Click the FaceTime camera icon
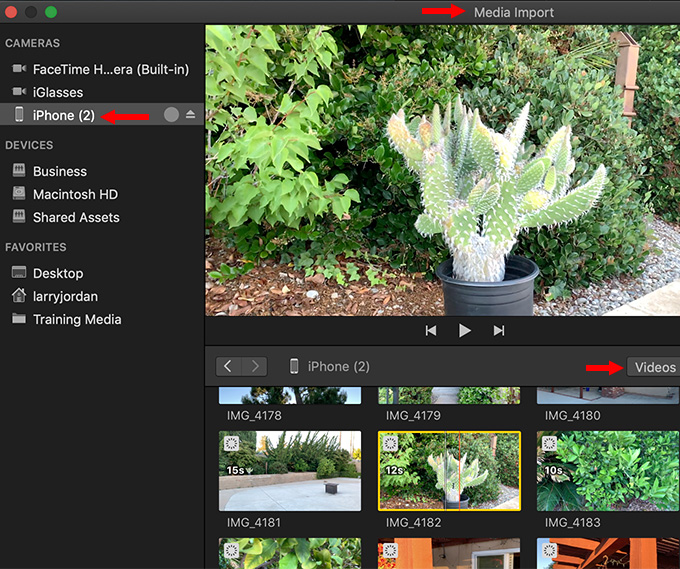The width and height of the screenshot is (680, 569). 19,69
